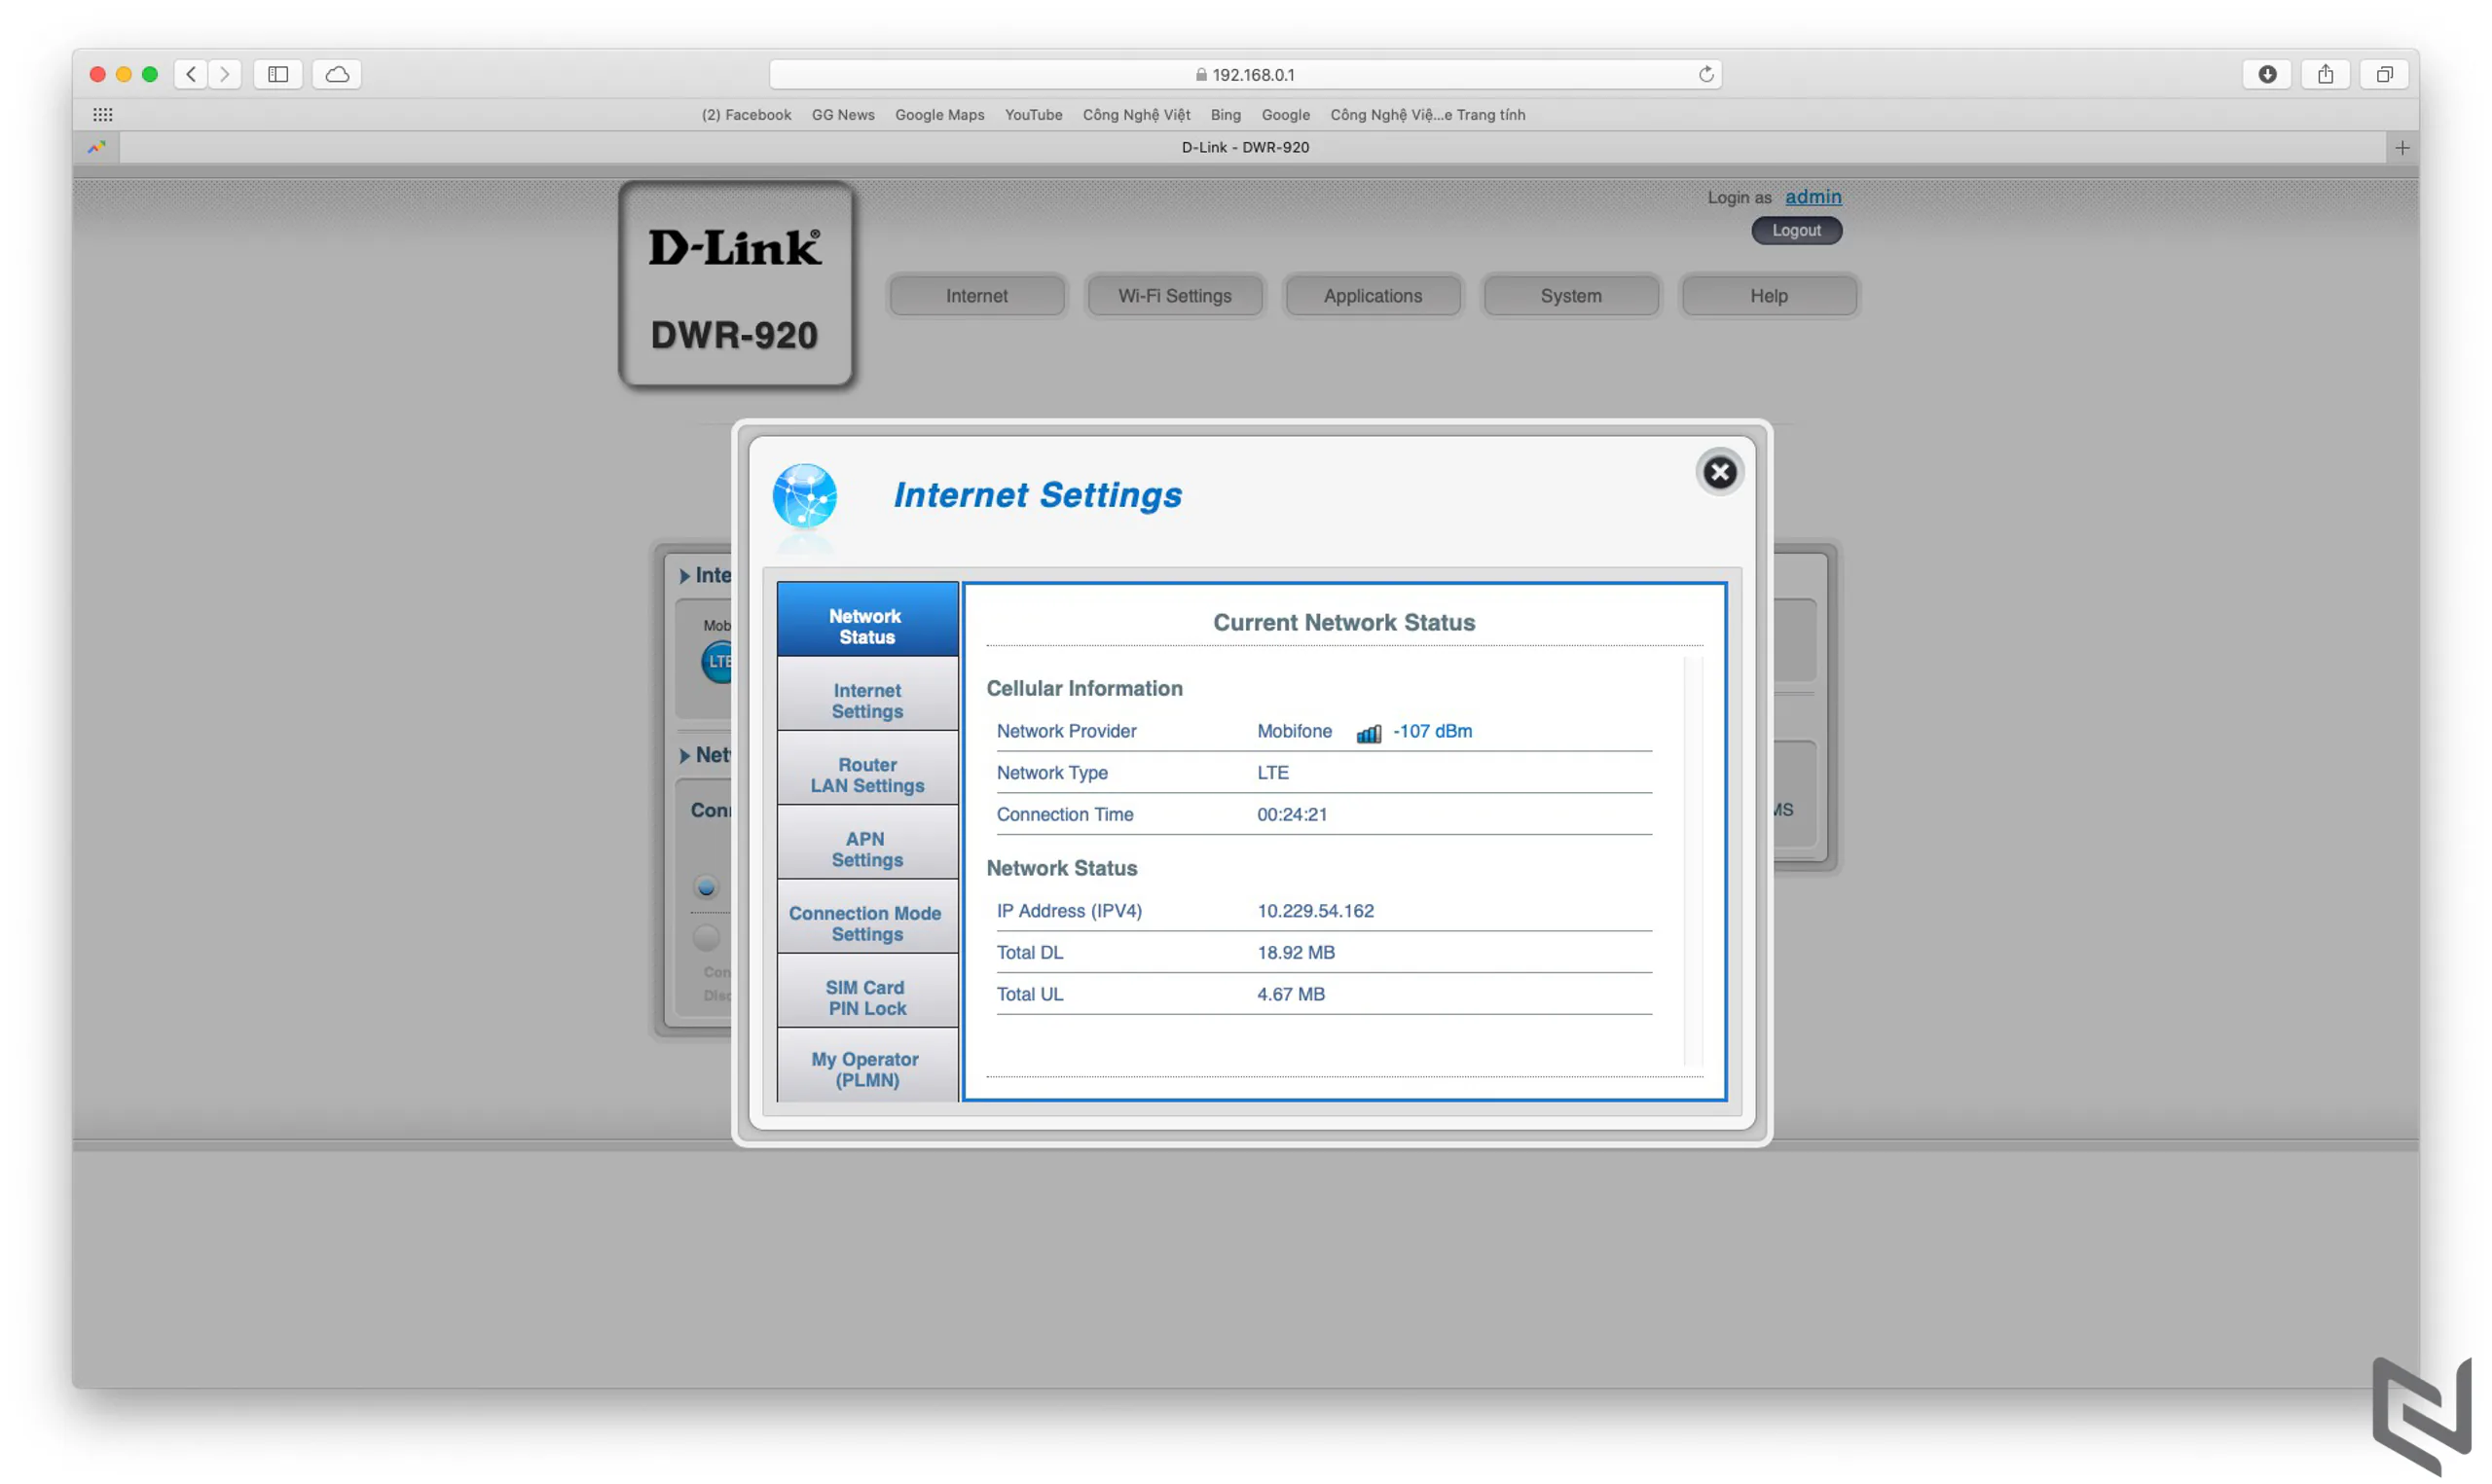2492x1484 pixels.
Task: Click the LTE status badge
Action: pyautogui.click(x=718, y=661)
